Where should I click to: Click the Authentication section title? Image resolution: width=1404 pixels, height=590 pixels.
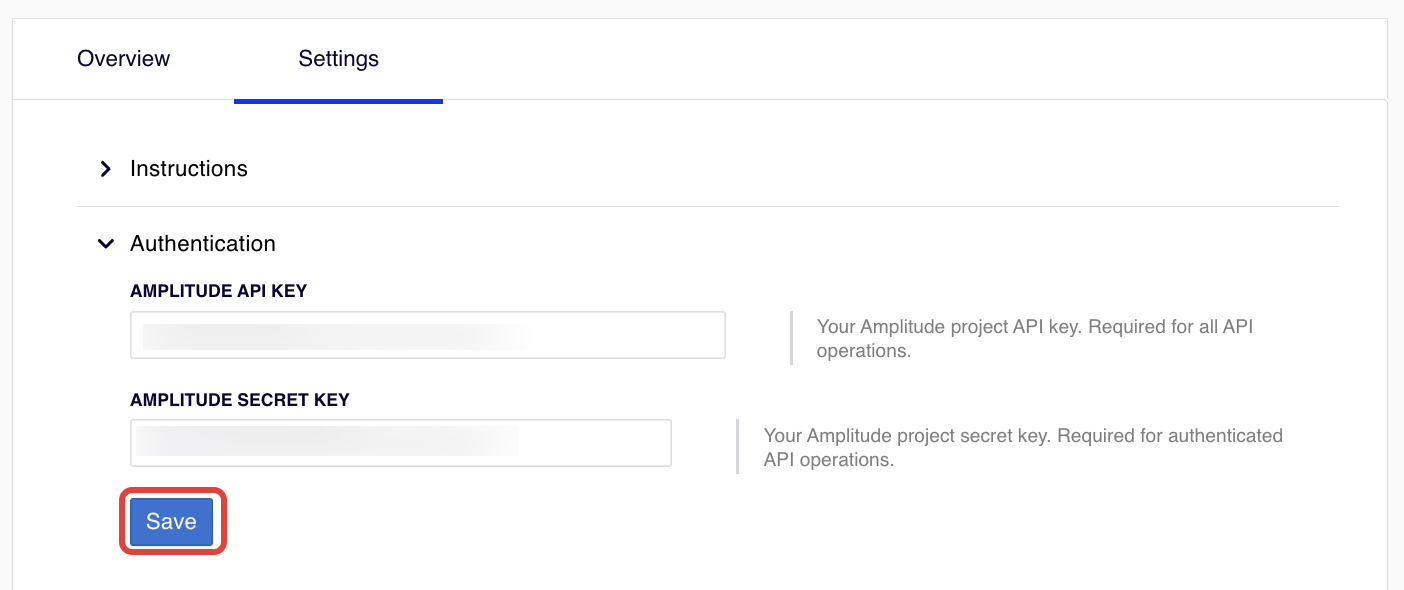click(x=203, y=244)
